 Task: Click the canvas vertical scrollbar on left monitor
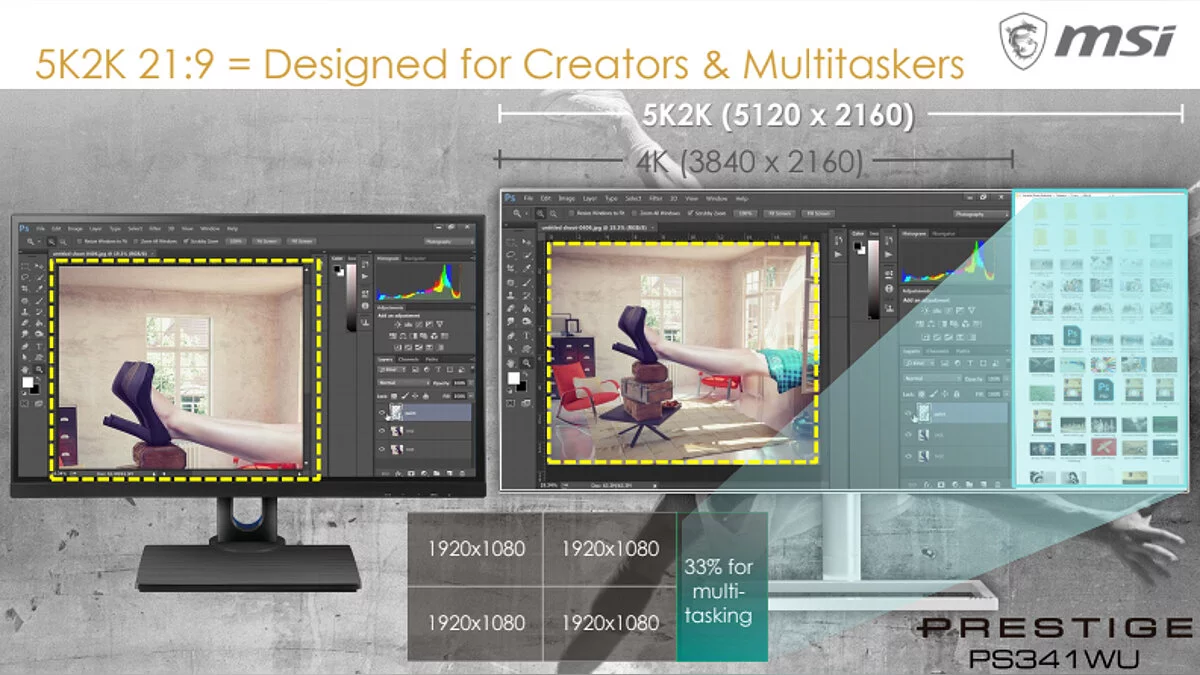pyautogui.click(x=306, y=366)
